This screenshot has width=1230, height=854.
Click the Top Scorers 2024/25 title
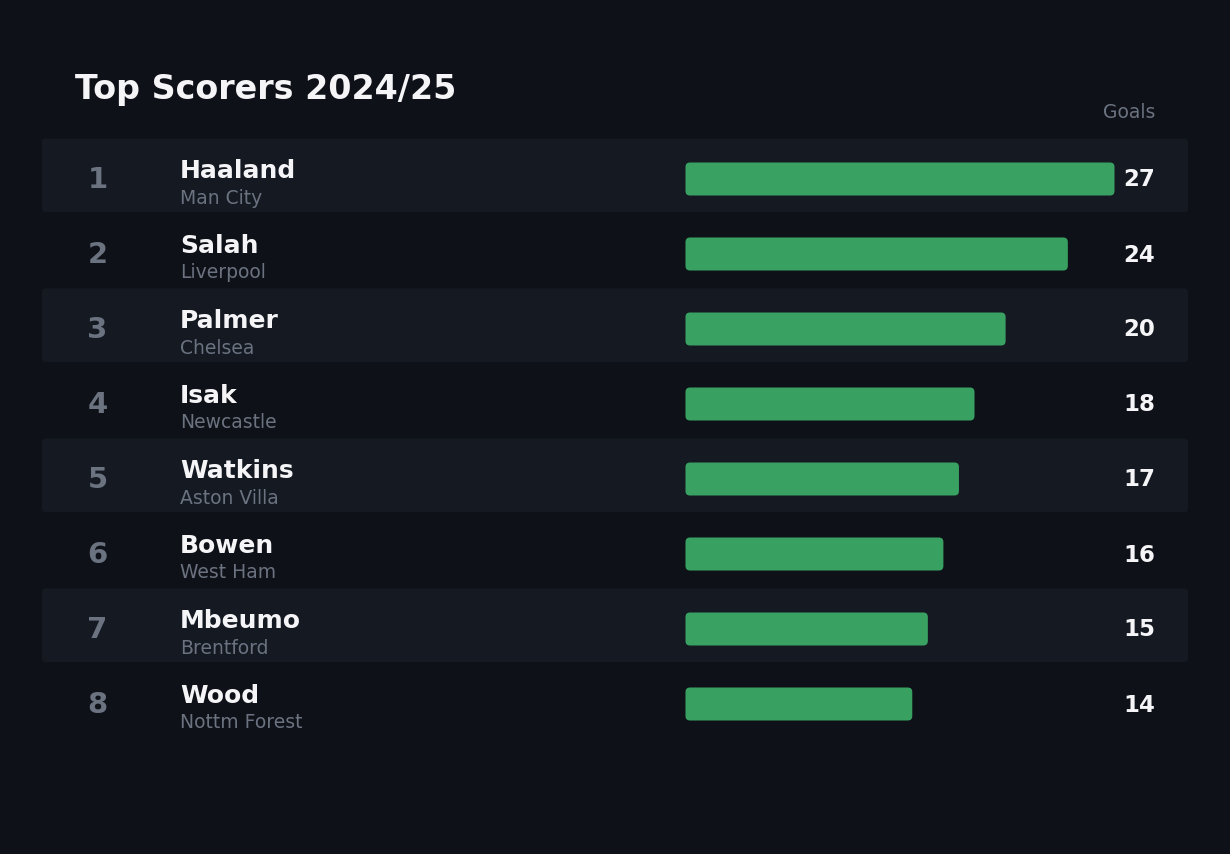pyautogui.click(x=265, y=88)
